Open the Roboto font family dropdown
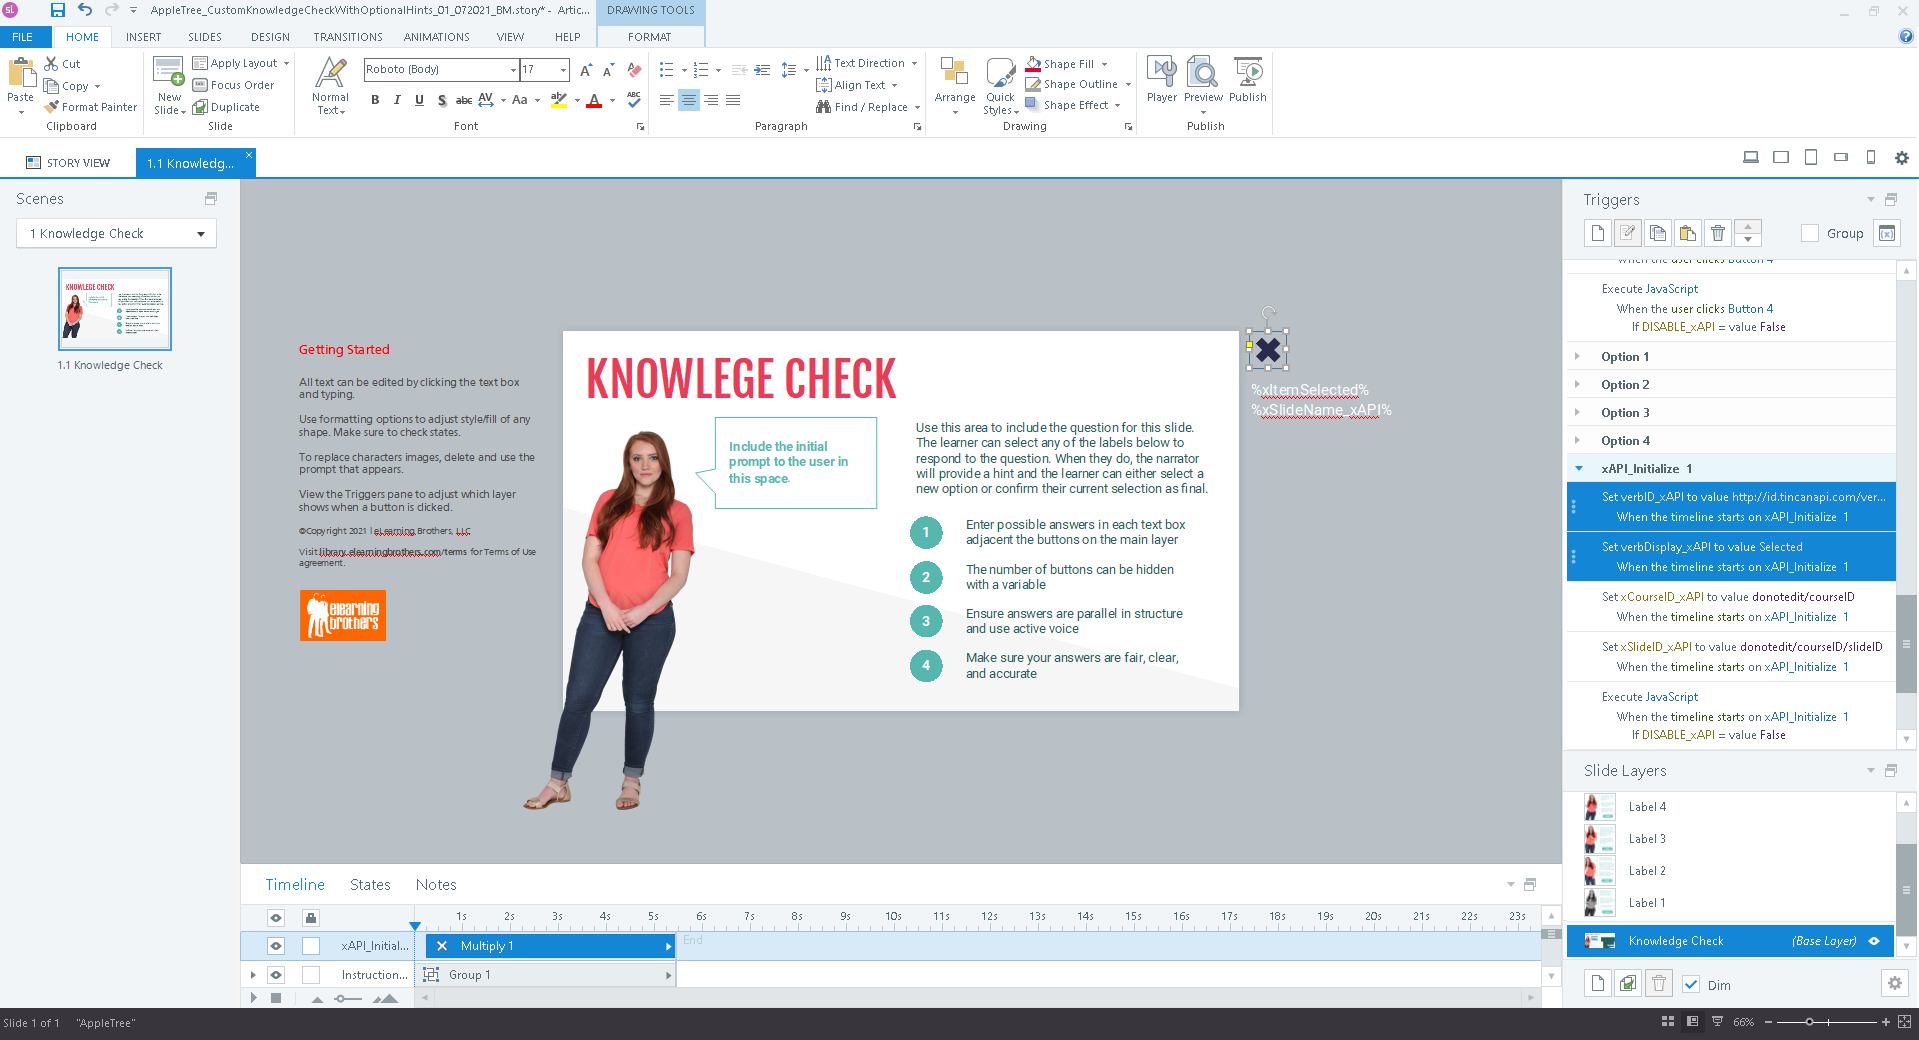 click(x=511, y=70)
